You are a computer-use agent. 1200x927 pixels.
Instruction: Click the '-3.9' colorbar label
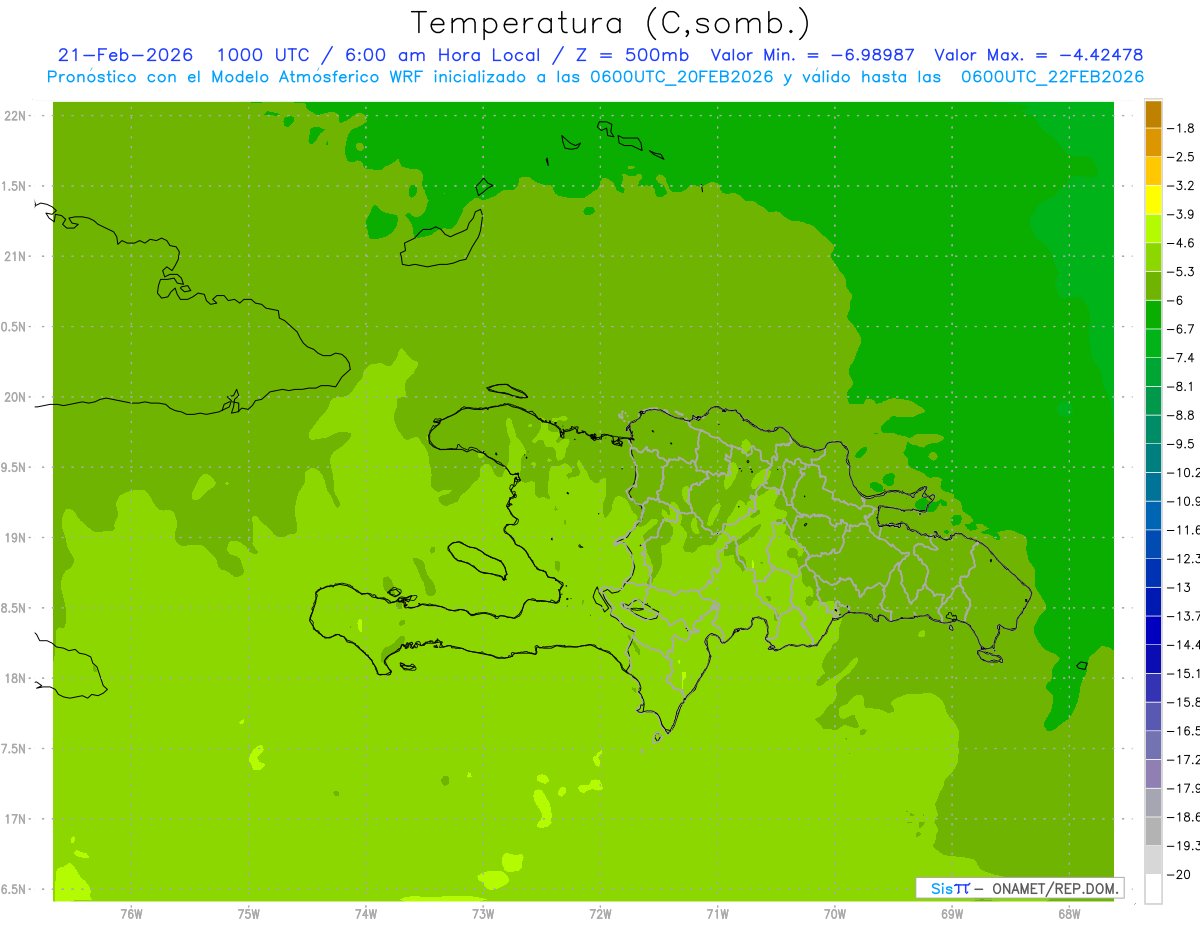(x=1183, y=214)
